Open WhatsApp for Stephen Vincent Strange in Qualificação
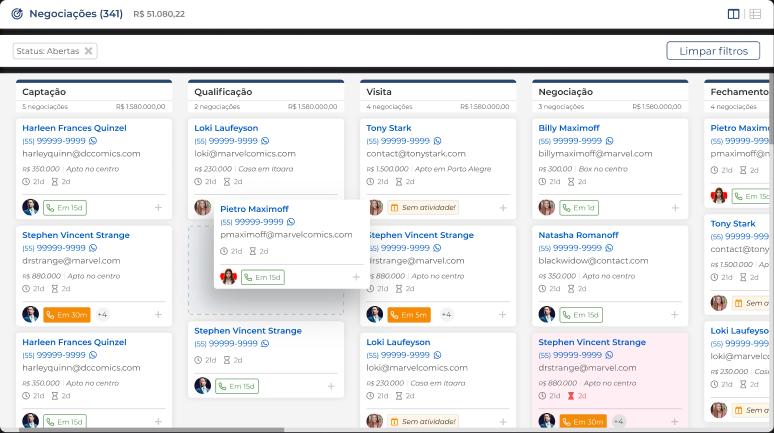The width and height of the screenshot is (774, 433). pos(265,344)
